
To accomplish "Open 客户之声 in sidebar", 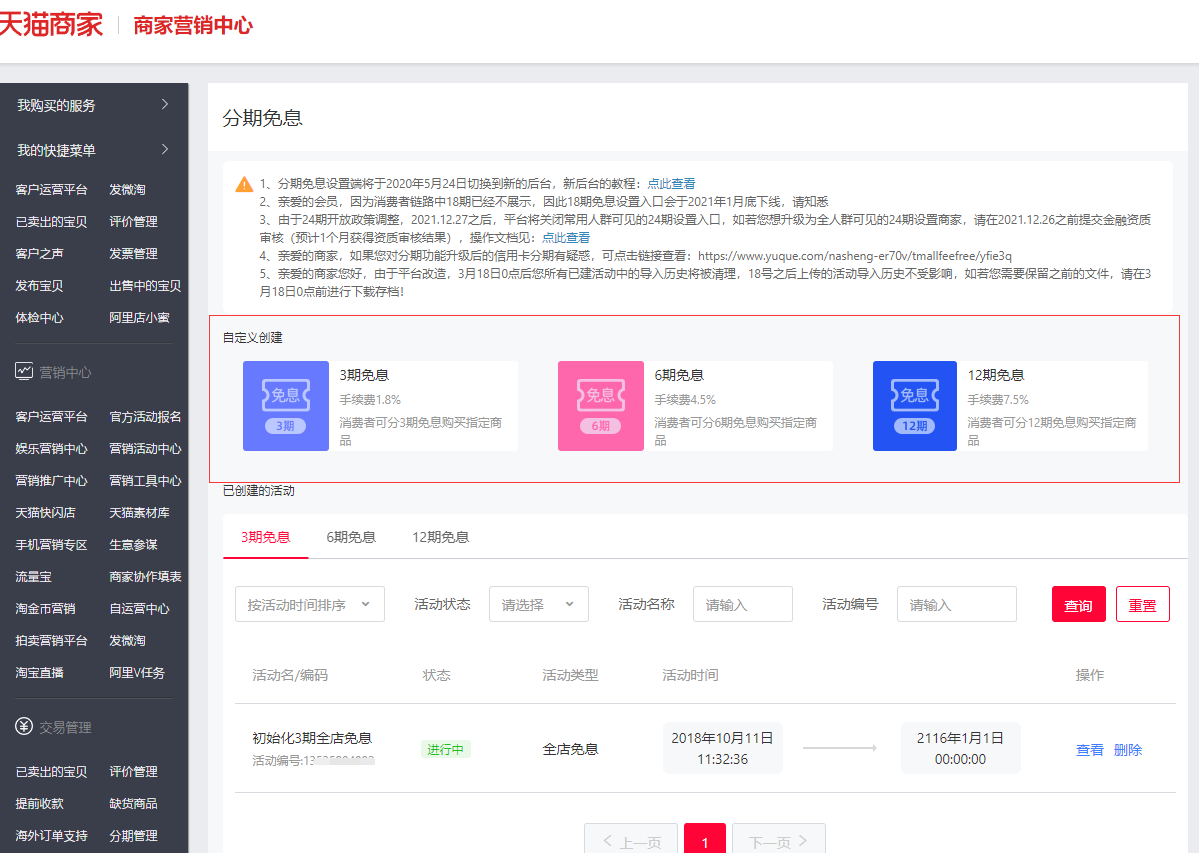I will (x=39, y=254).
